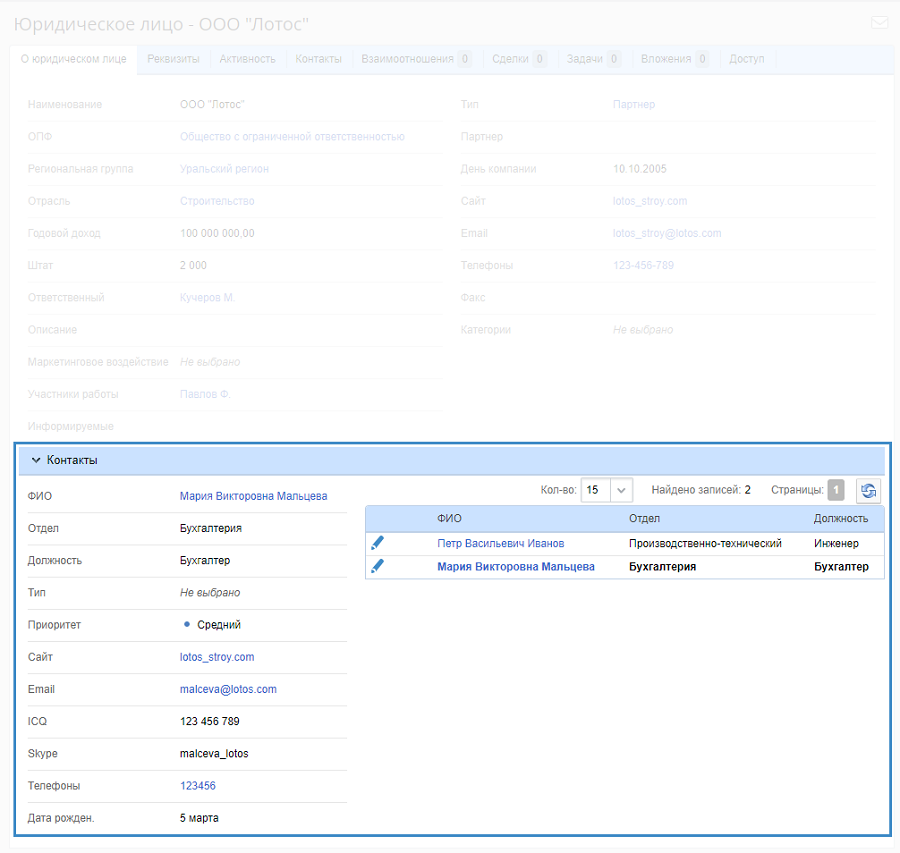Sort the table by Должность column header
Viewport: 900px width, 853px height.
pos(840,518)
